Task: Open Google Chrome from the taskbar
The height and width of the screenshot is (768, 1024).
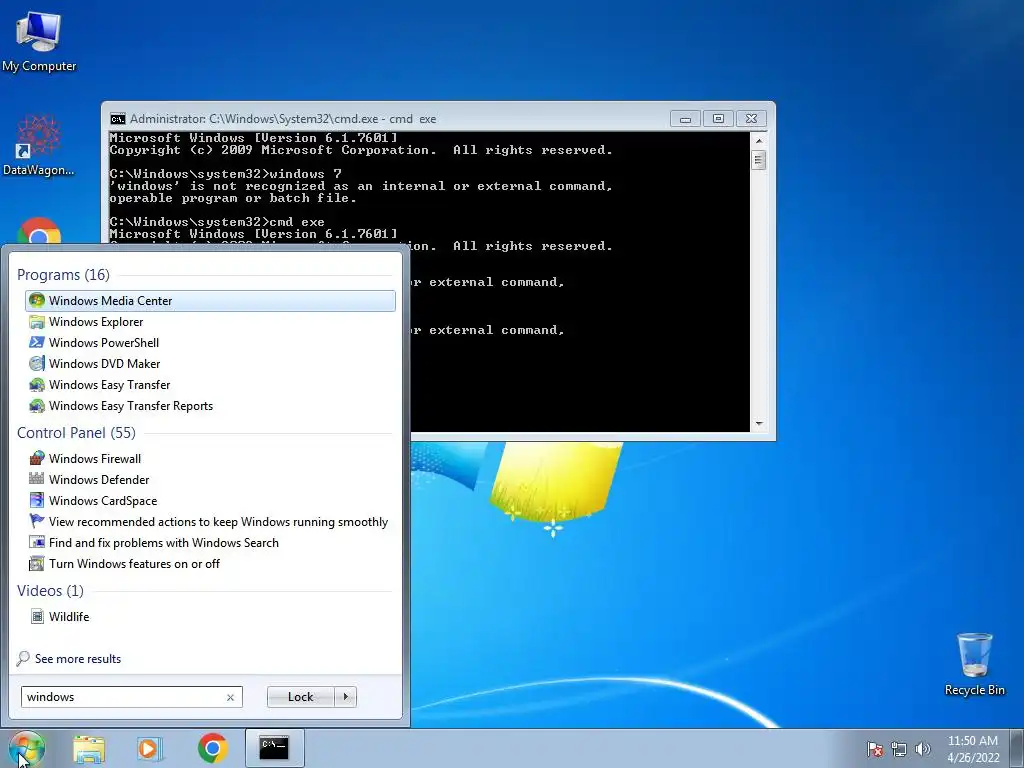Action: click(212, 748)
